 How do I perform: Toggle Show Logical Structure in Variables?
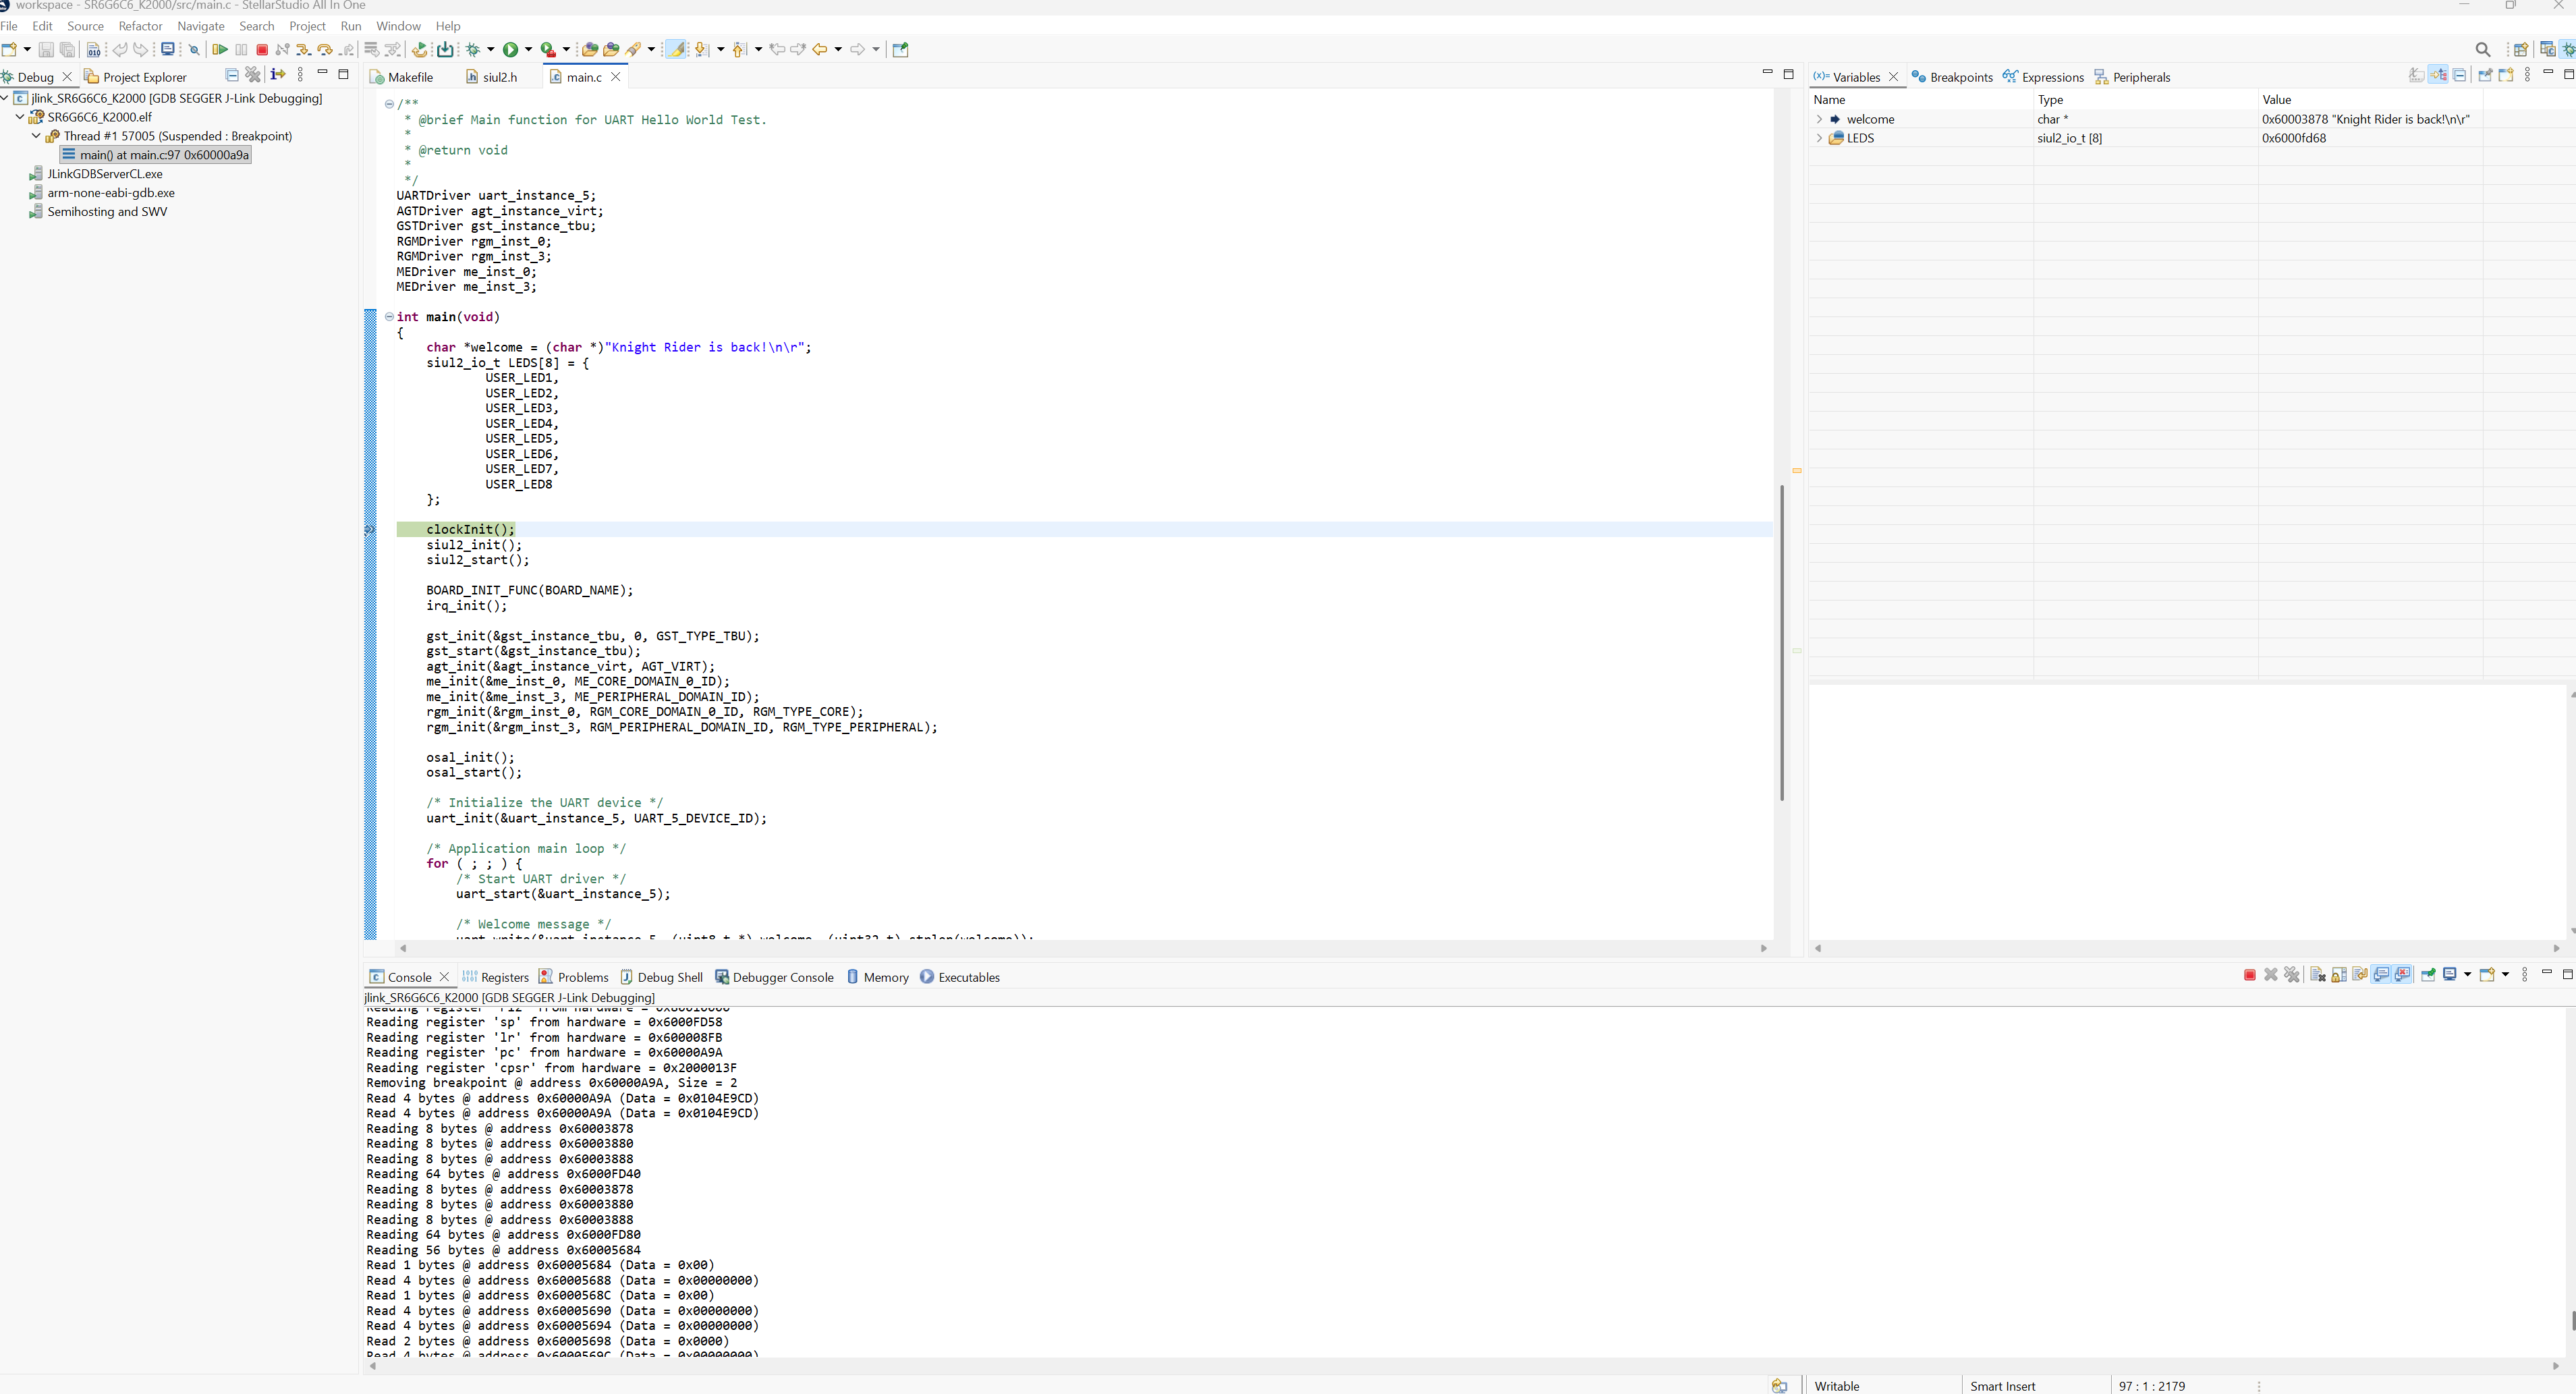pos(2438,75)
